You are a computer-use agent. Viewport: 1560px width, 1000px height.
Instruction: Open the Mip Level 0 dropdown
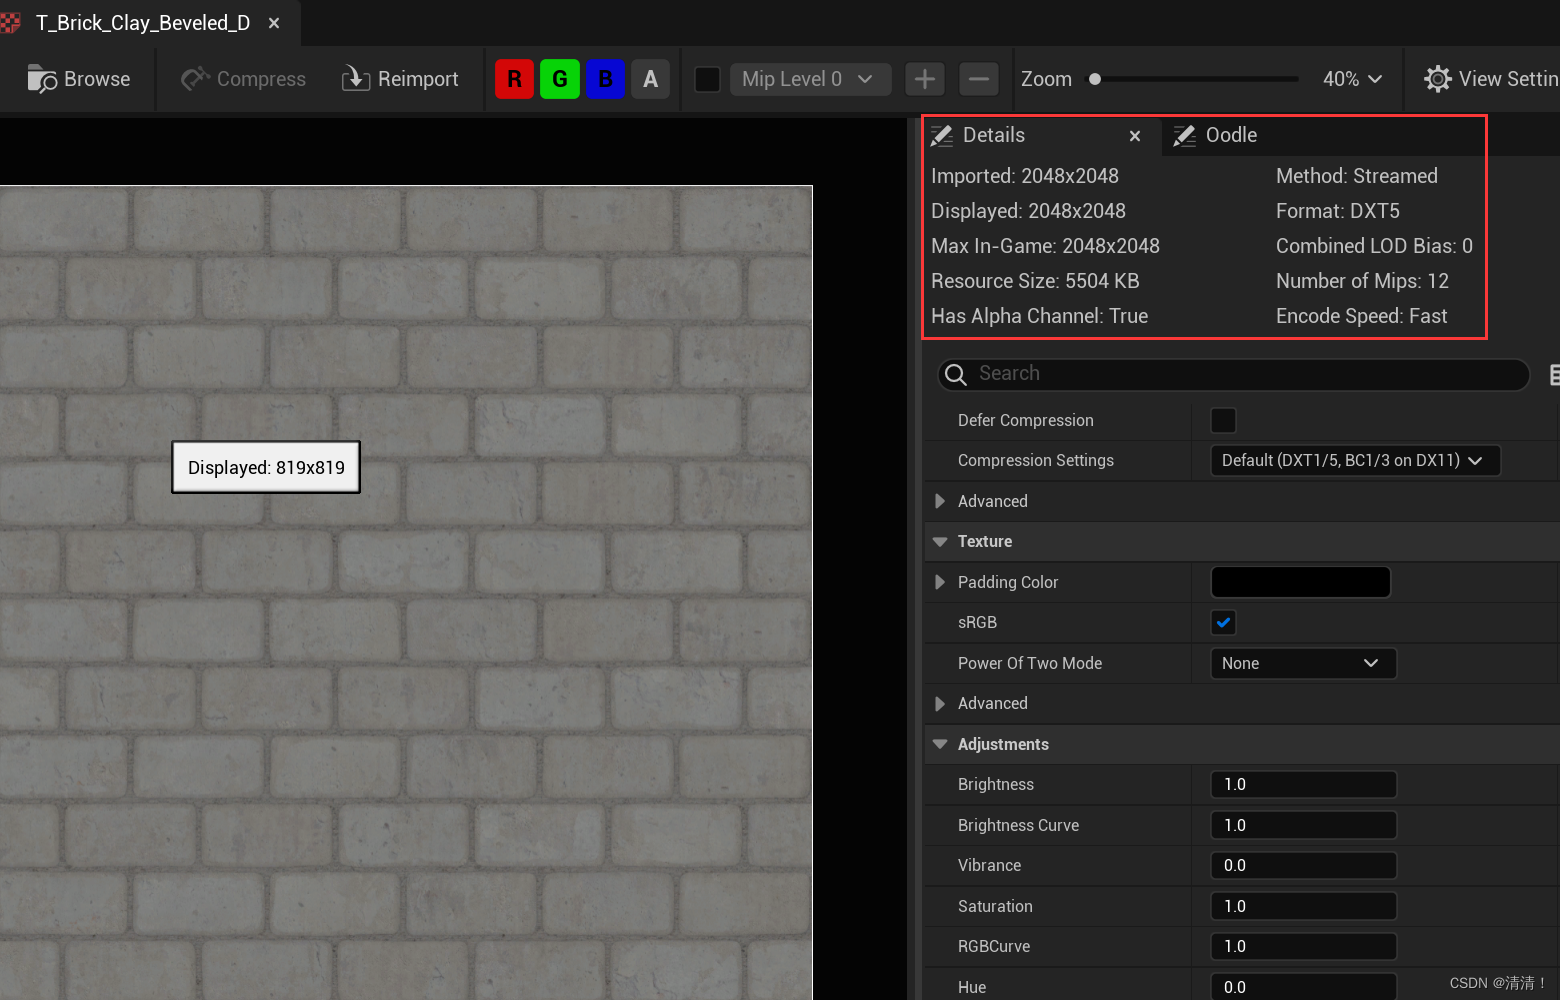810,79
